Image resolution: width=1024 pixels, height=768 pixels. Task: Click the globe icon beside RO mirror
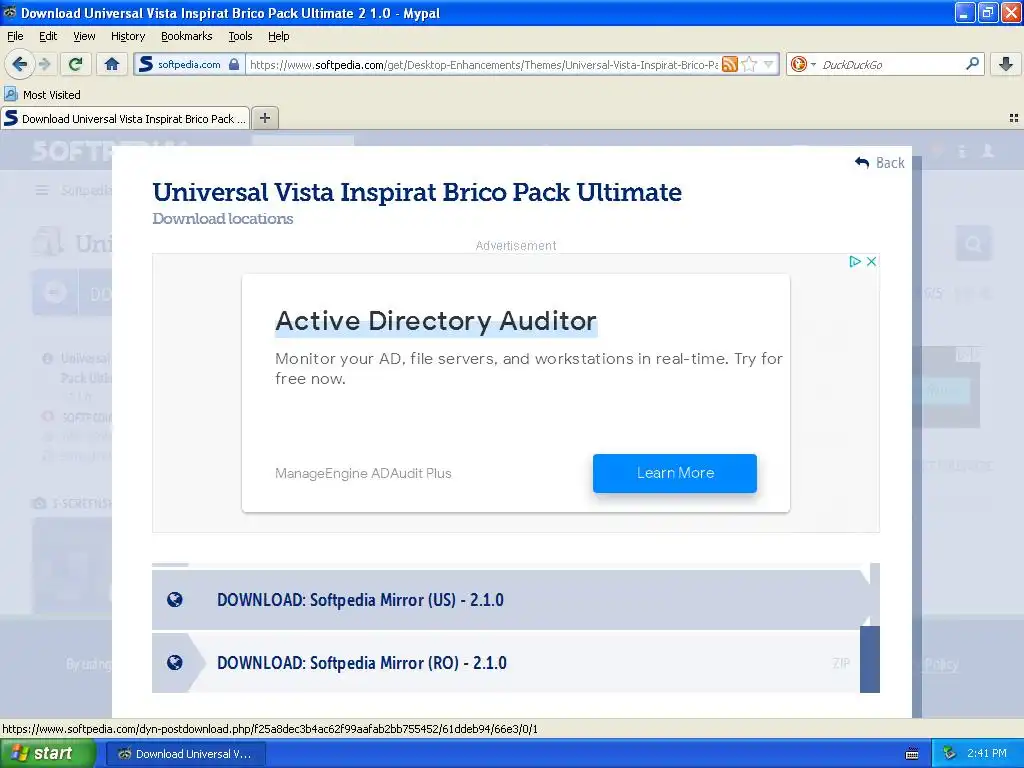point(174,662)
